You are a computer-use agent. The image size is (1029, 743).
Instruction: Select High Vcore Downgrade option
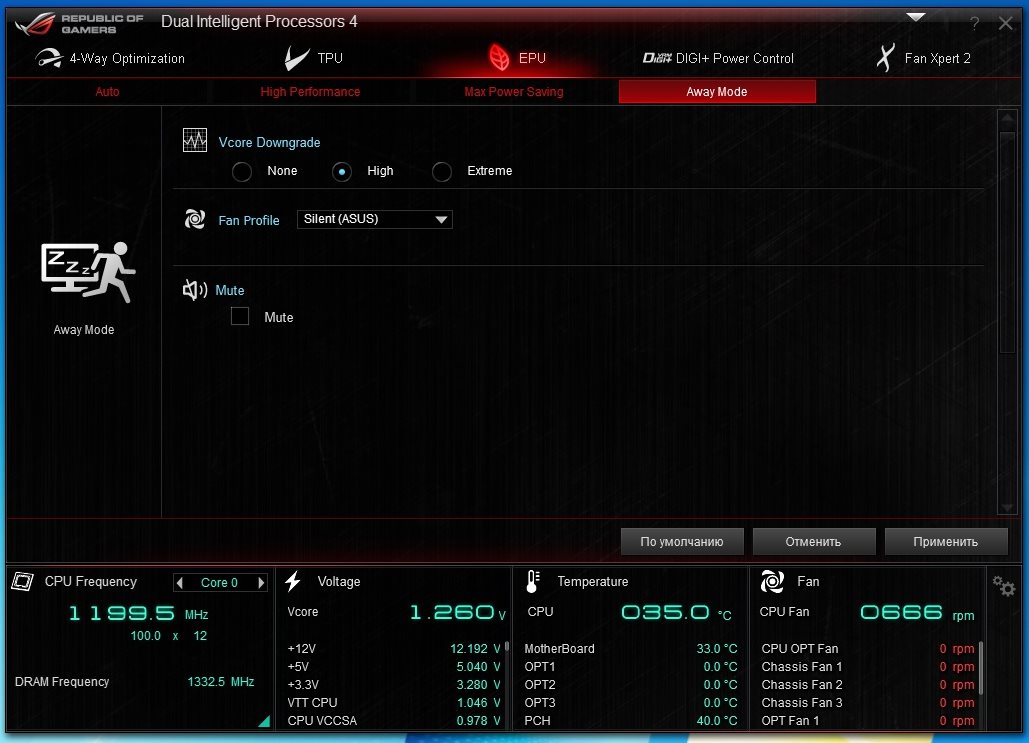pyautogui.click(x=342, y=171)
